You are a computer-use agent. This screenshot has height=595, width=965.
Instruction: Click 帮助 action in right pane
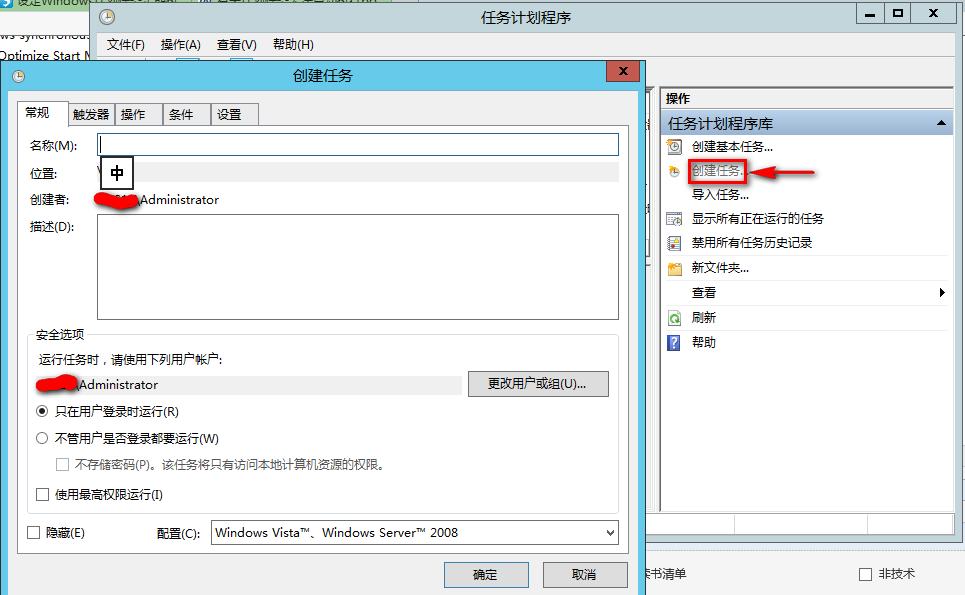(x=703, y=342)
